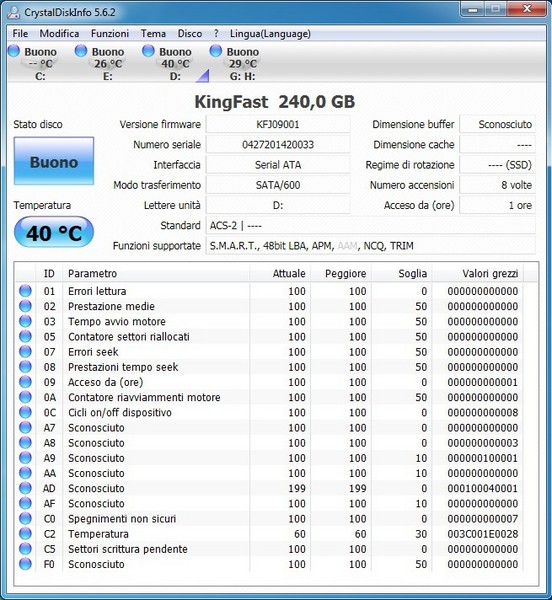552x600 pixels.
Task: Click the 8 volte power-on count field
Action: coord(497,185)
